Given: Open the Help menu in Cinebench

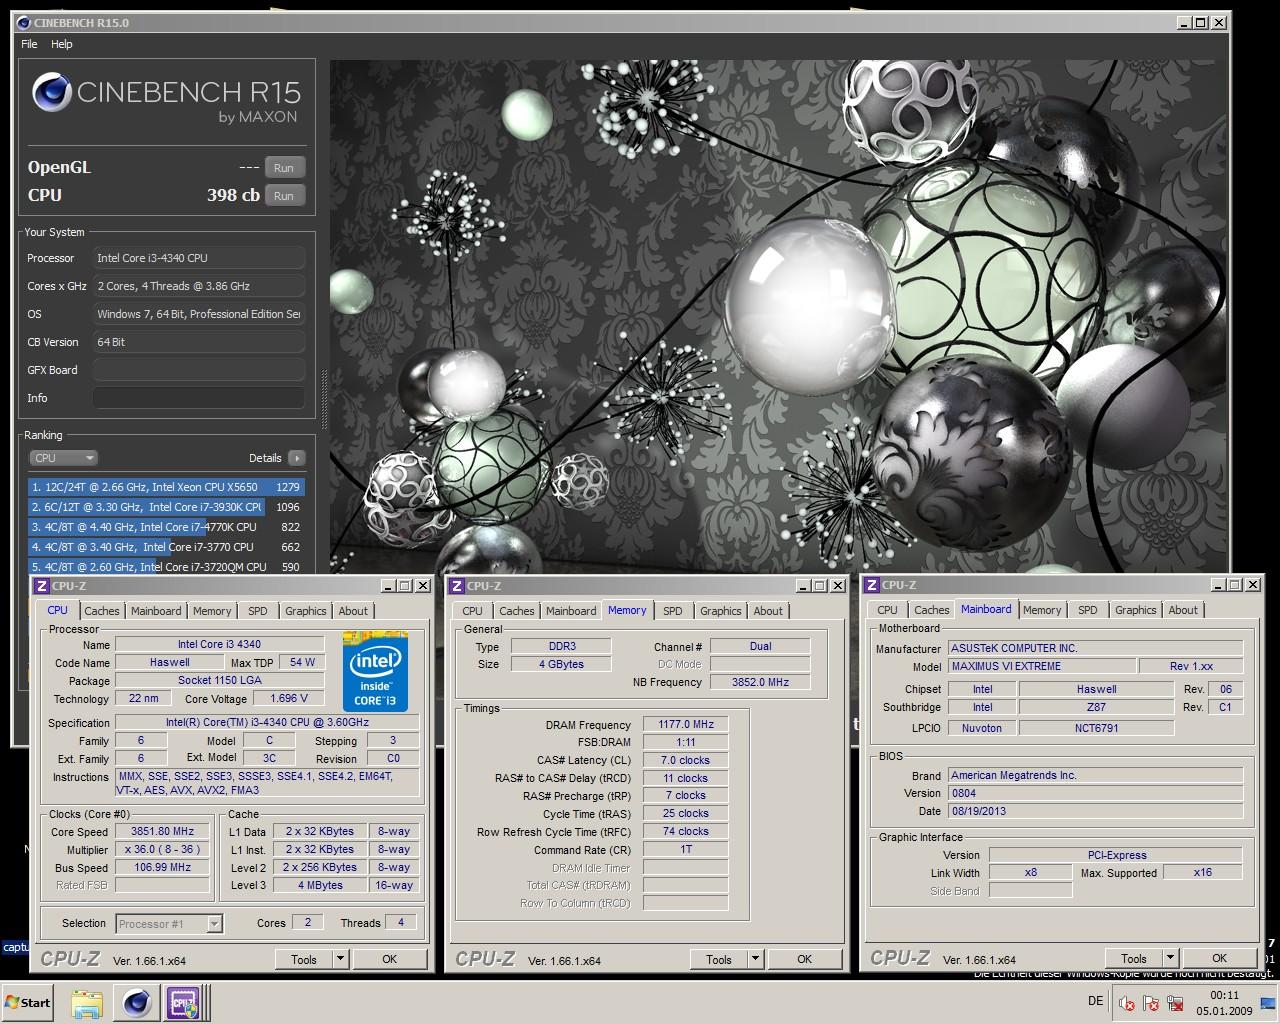Looking at the screenshot, I should (62, 44).
